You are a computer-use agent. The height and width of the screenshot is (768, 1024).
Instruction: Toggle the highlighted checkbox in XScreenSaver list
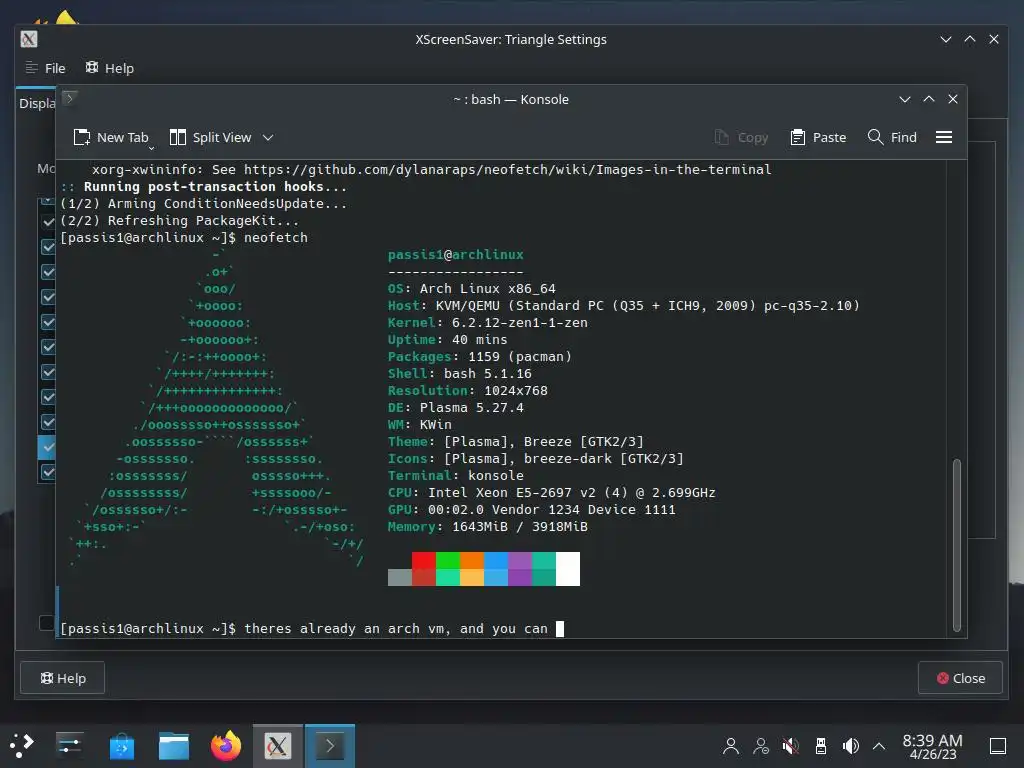point(48,447)
